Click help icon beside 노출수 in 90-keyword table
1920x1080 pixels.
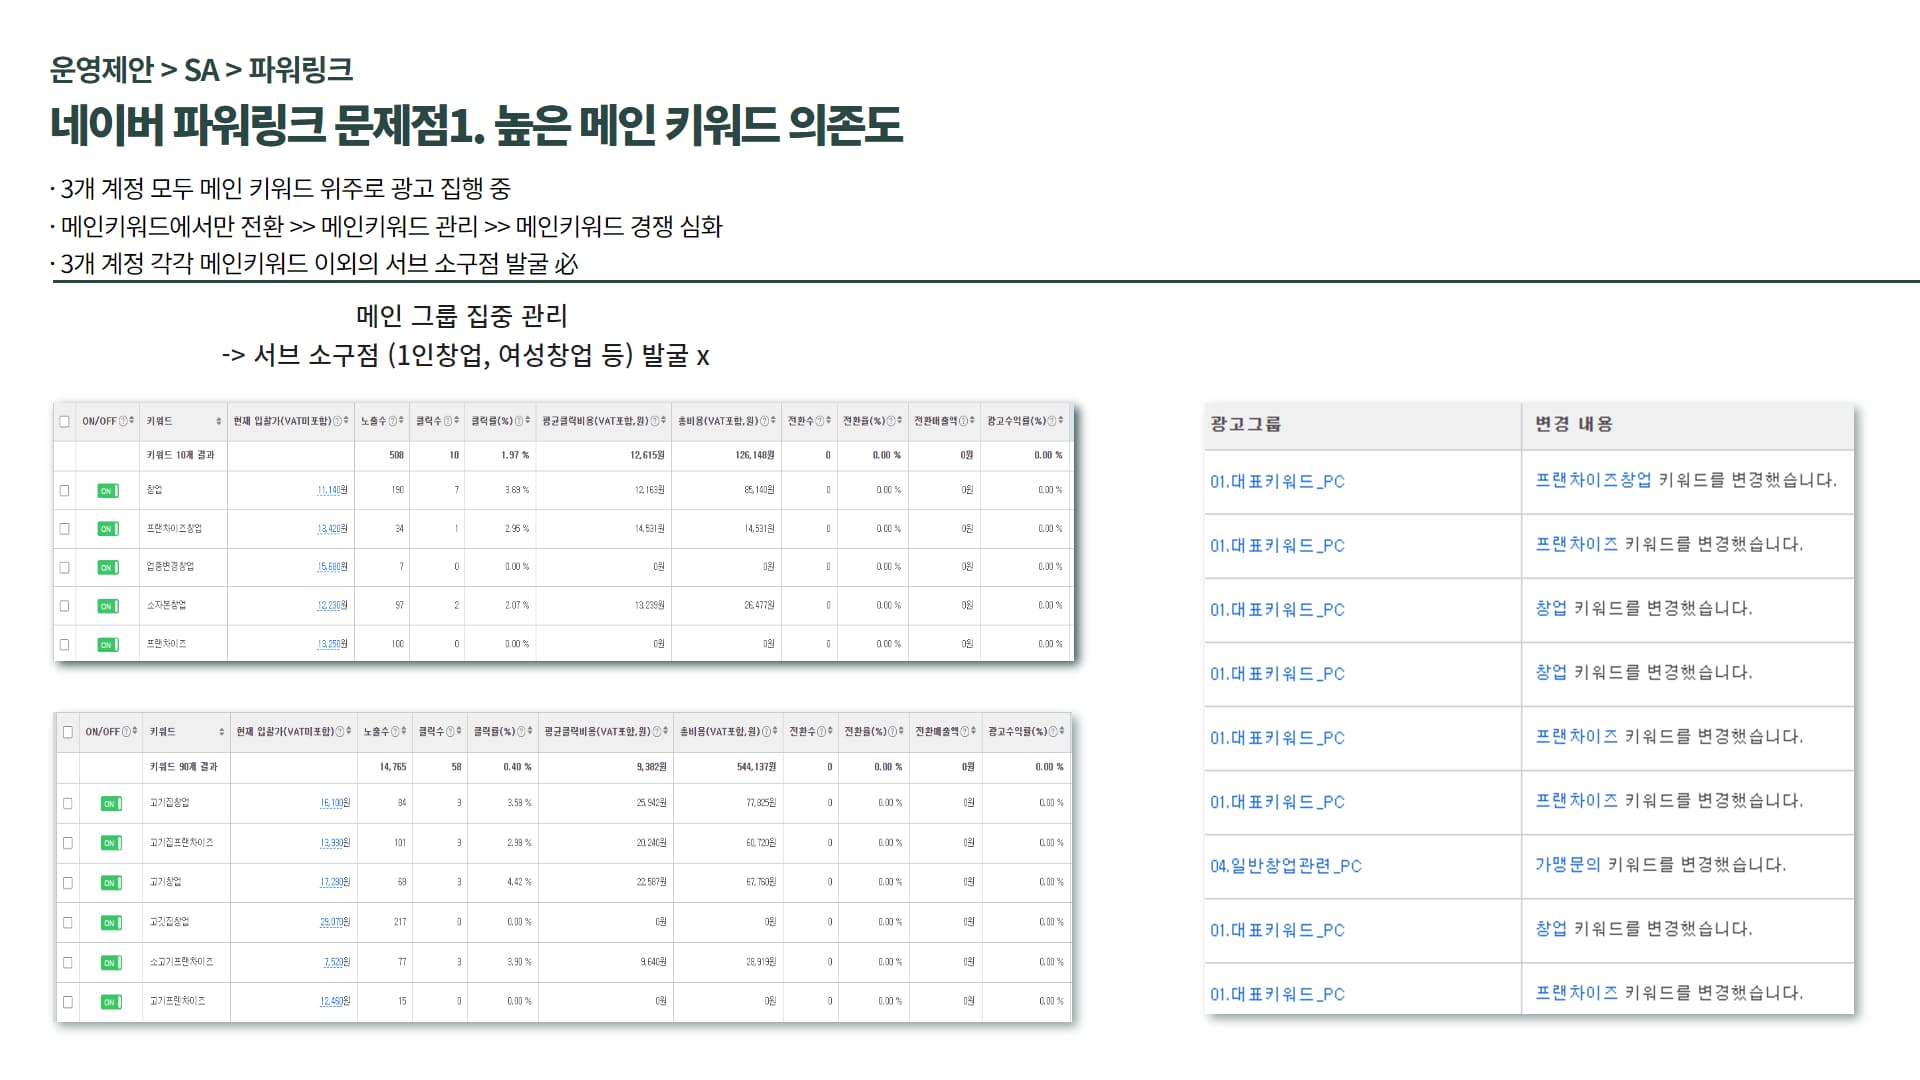click(396, 732)
